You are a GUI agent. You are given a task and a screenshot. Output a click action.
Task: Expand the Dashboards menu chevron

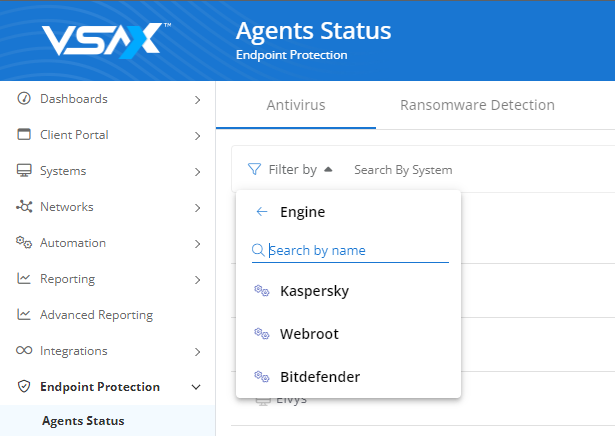[197, 100]
